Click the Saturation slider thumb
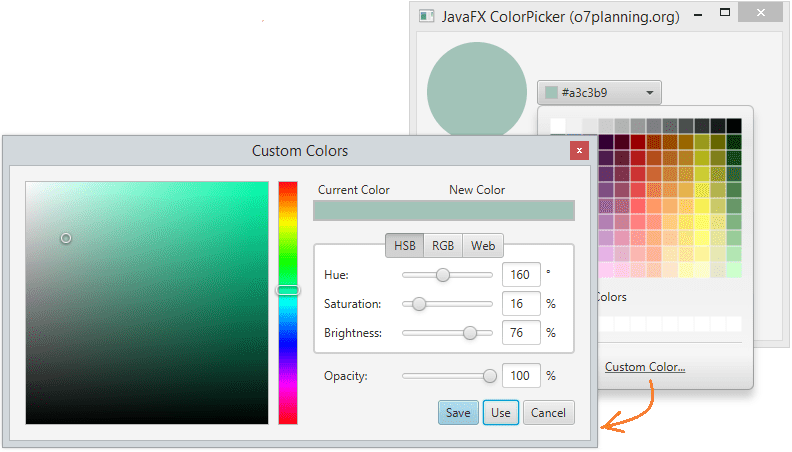 pos(419,304)
